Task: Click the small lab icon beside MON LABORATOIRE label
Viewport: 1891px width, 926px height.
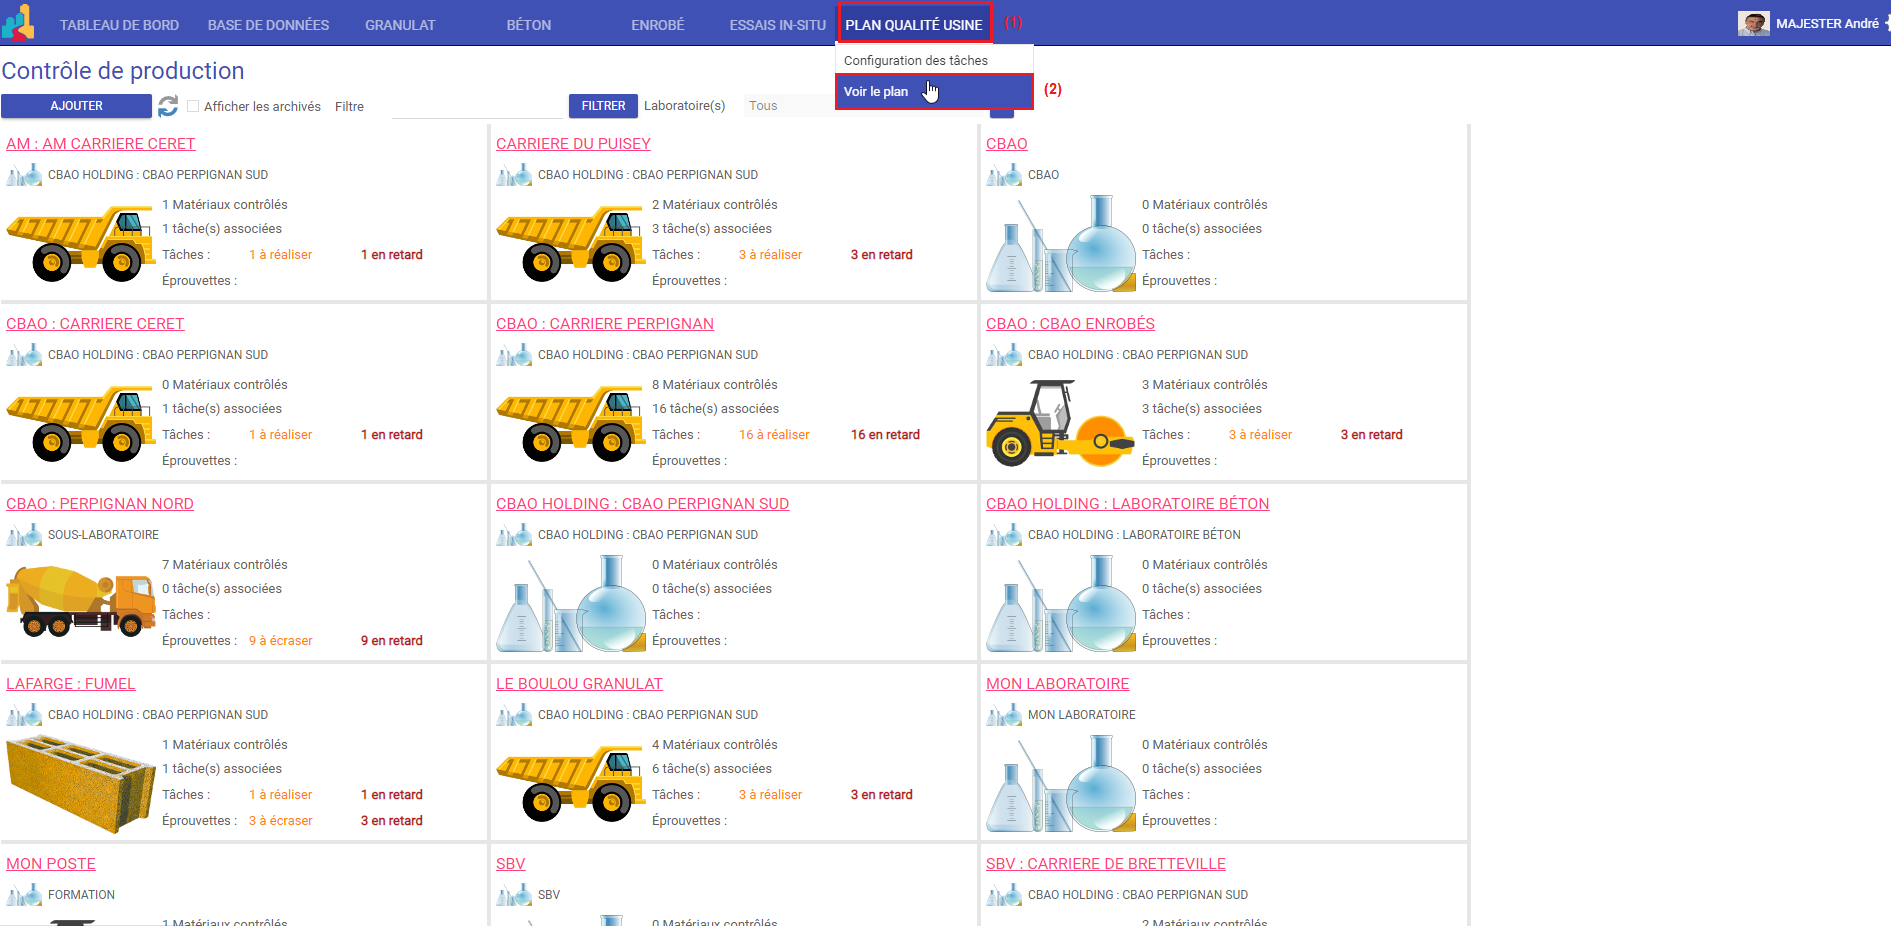Action: point(1004,715)
